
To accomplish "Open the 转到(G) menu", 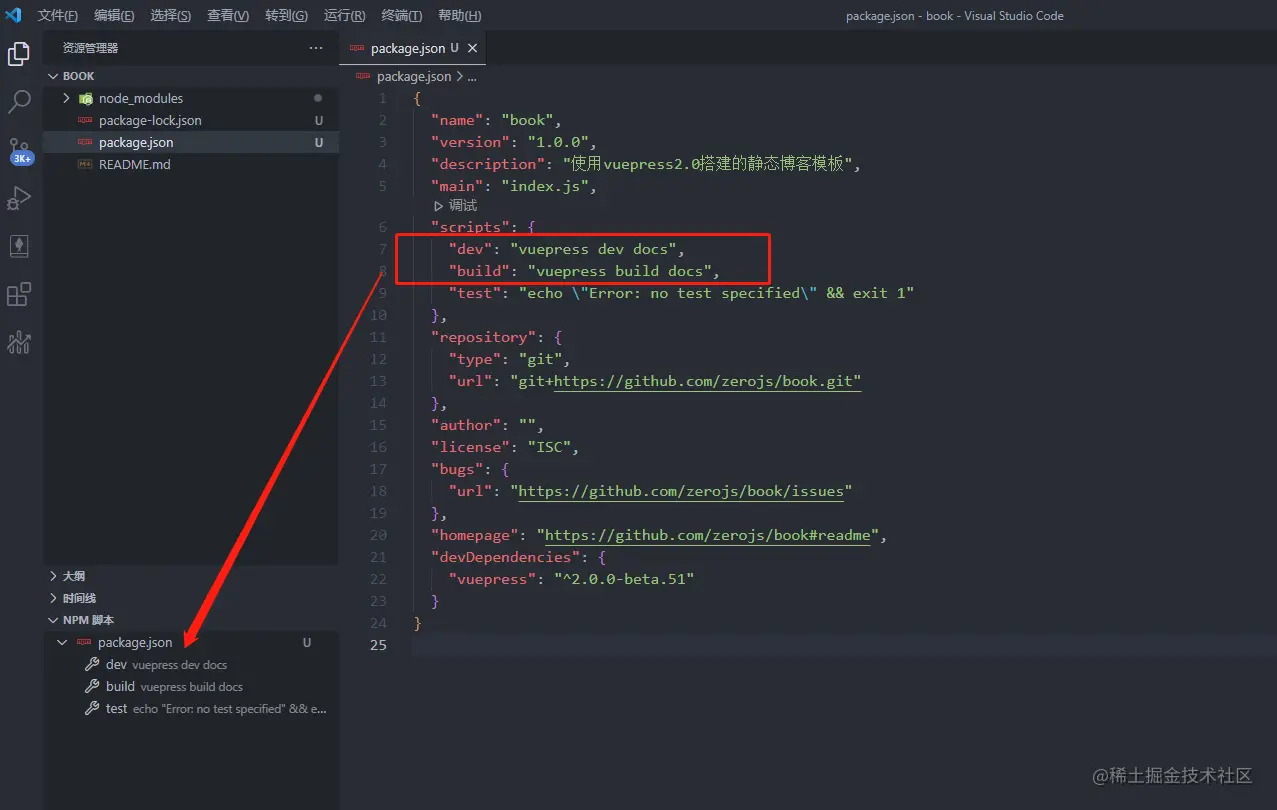I will point(286,16).
